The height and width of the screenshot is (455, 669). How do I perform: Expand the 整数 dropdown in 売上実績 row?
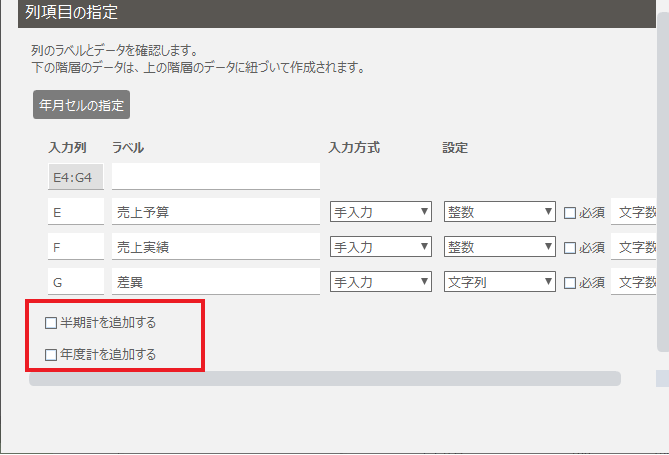499,247
